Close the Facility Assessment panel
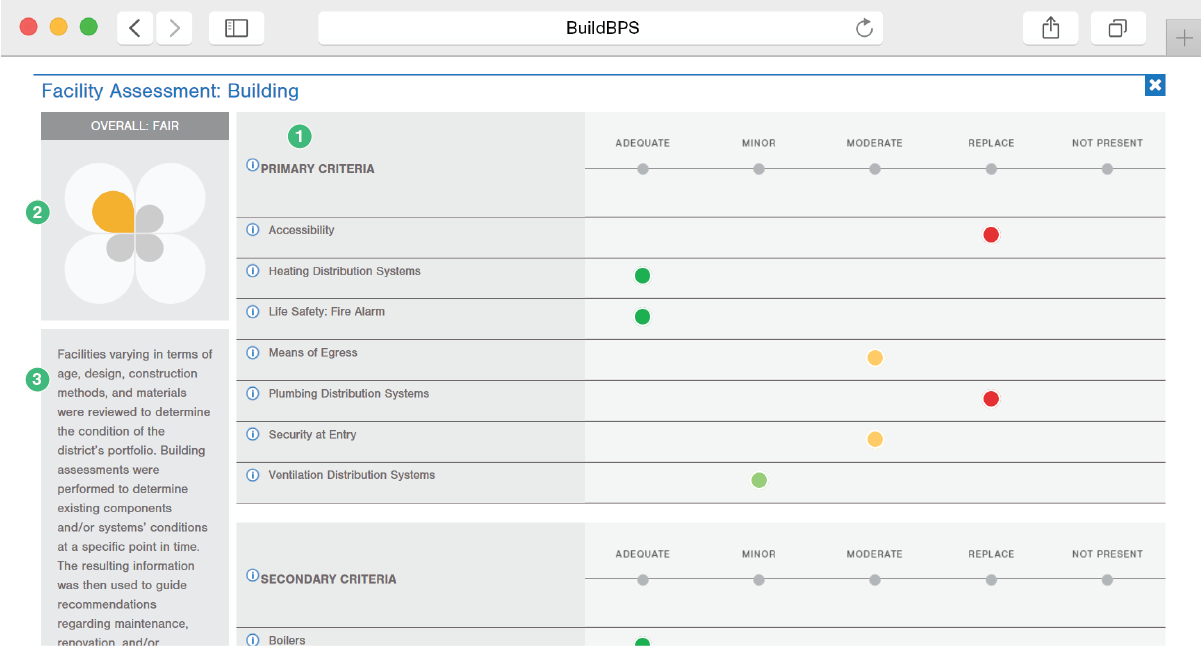 1155,85
